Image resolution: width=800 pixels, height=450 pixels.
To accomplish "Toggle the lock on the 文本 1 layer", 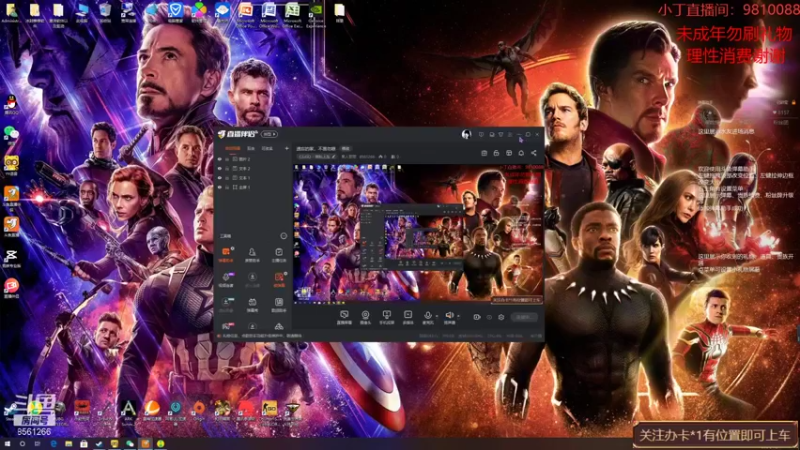I will 227,178.
